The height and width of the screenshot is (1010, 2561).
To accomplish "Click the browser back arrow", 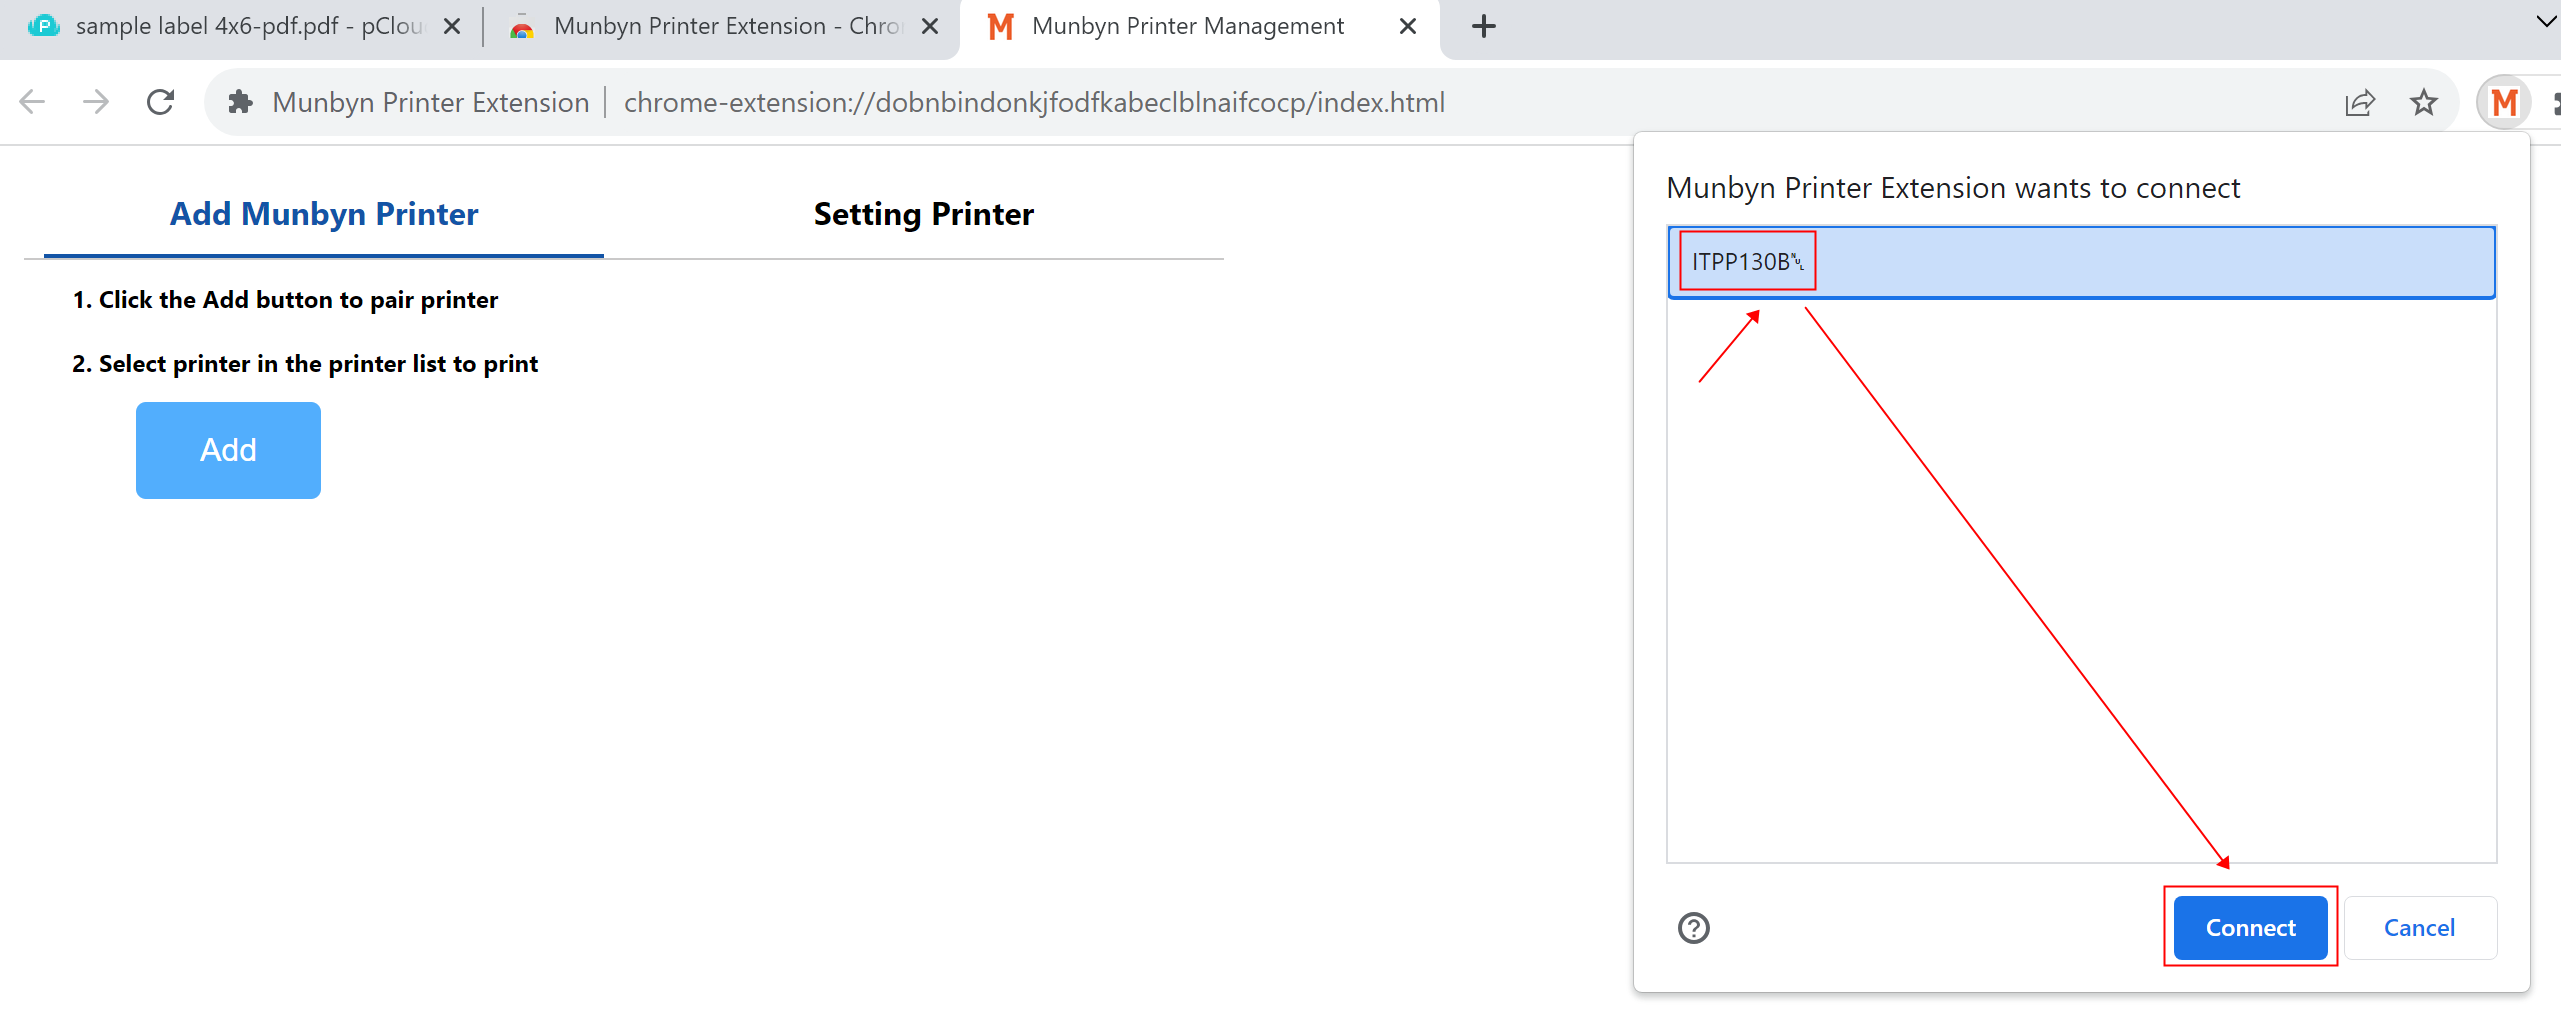I will (x=33, y=102).
